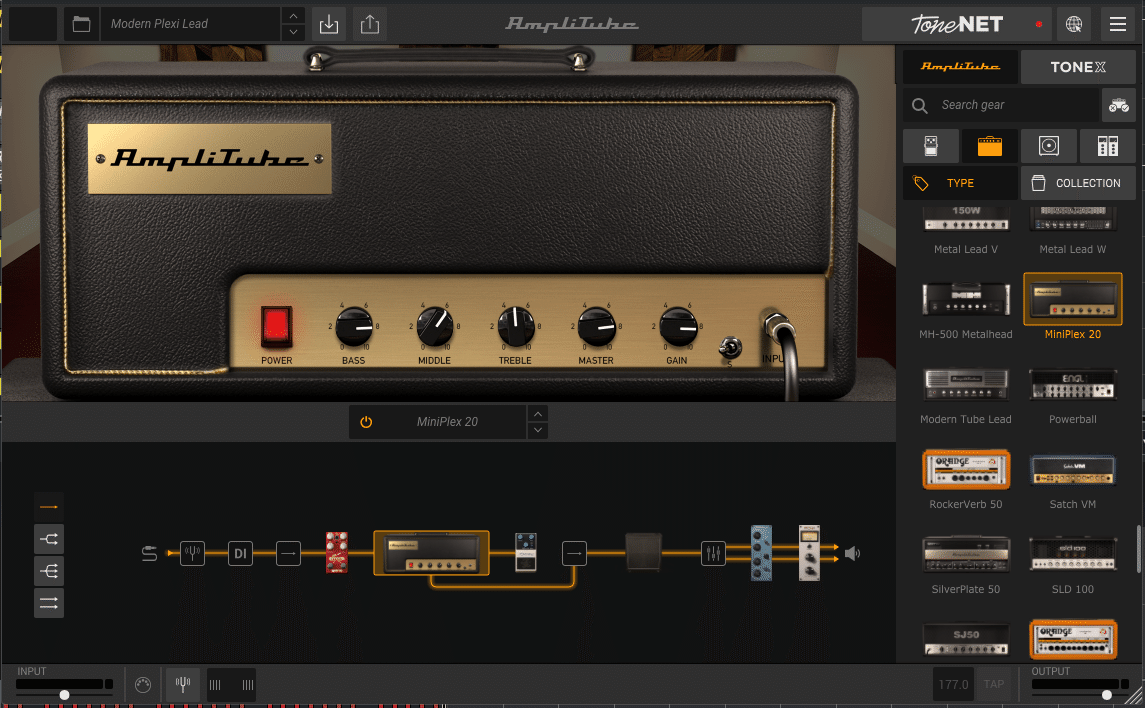Select the RockerVerb 50 amp thumbnail
The height and width of the screenshot is (708, 1145).
click(x=965, y=469)
